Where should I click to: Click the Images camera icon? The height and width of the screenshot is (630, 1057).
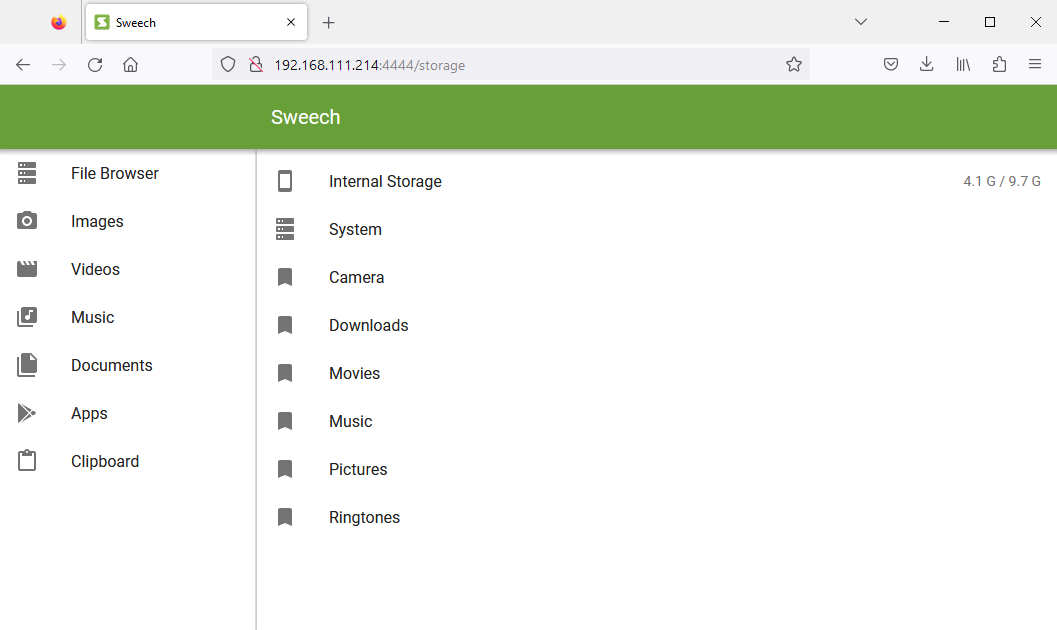point(27,220)
